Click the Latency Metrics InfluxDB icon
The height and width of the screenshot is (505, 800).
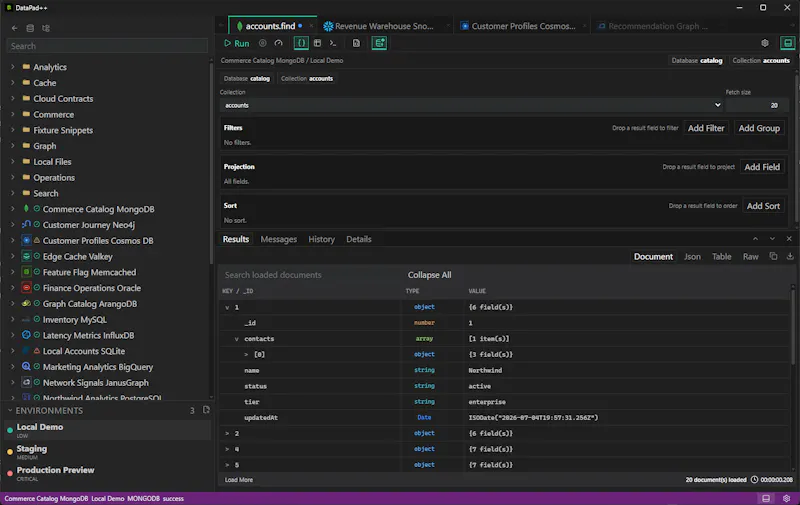coord(27,335)
